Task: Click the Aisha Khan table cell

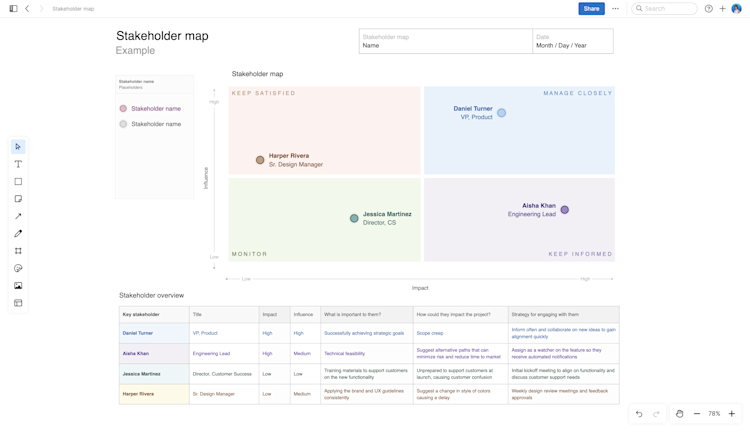Action: (x=154, y=354)
